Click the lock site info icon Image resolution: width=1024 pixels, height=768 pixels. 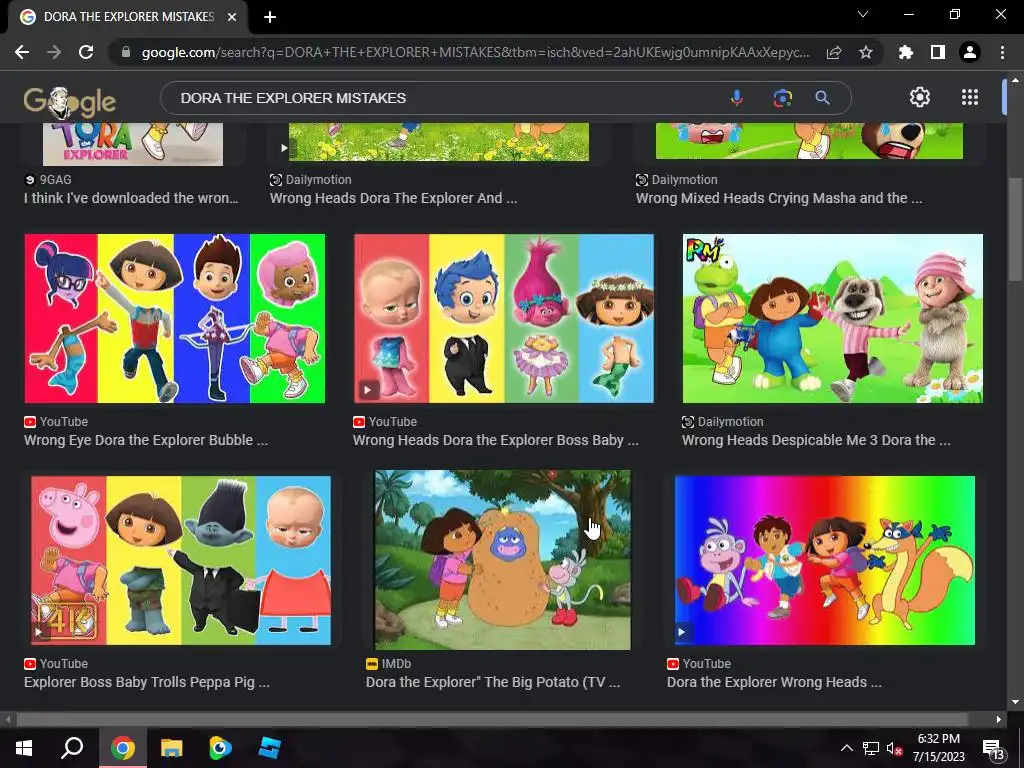(126, 52)
